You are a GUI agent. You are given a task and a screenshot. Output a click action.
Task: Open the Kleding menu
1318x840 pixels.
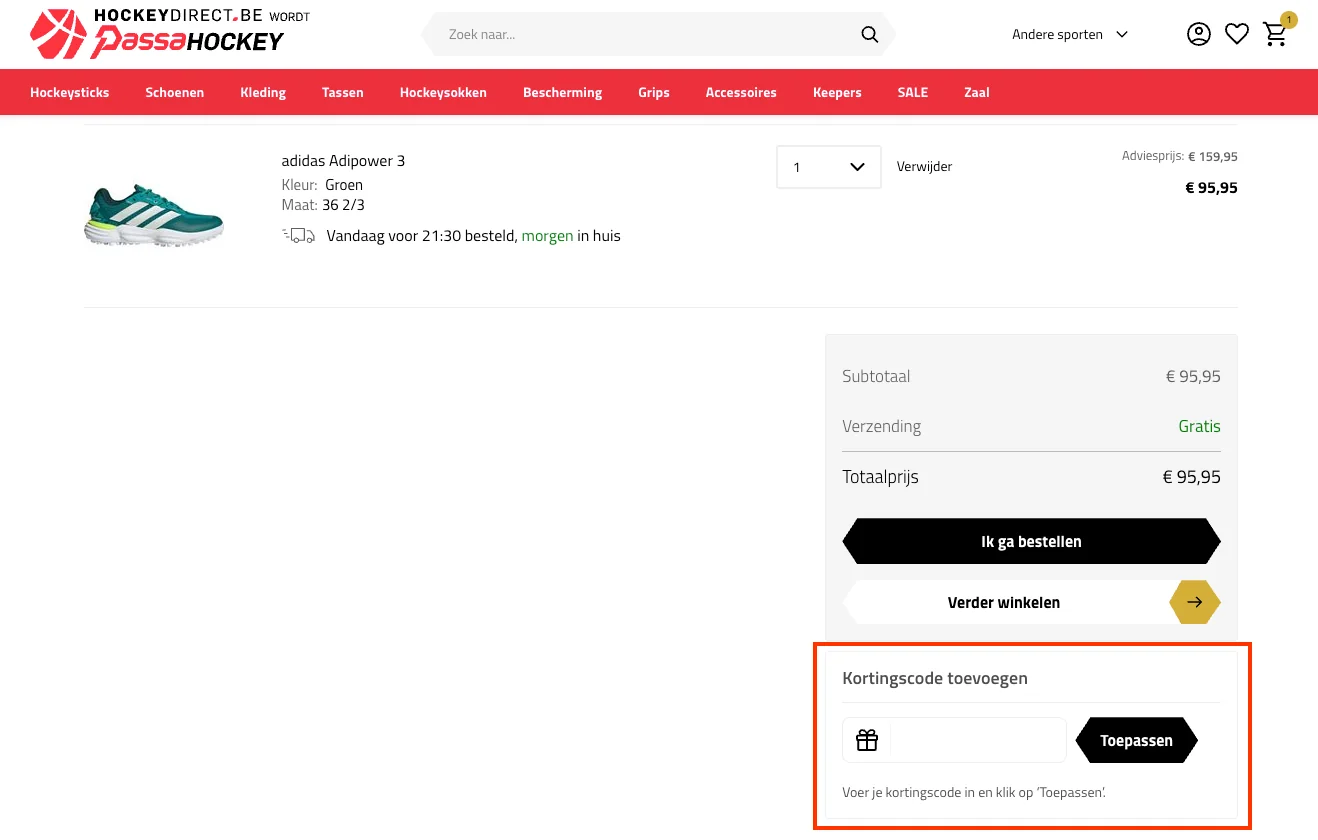(x=263, y=92)
